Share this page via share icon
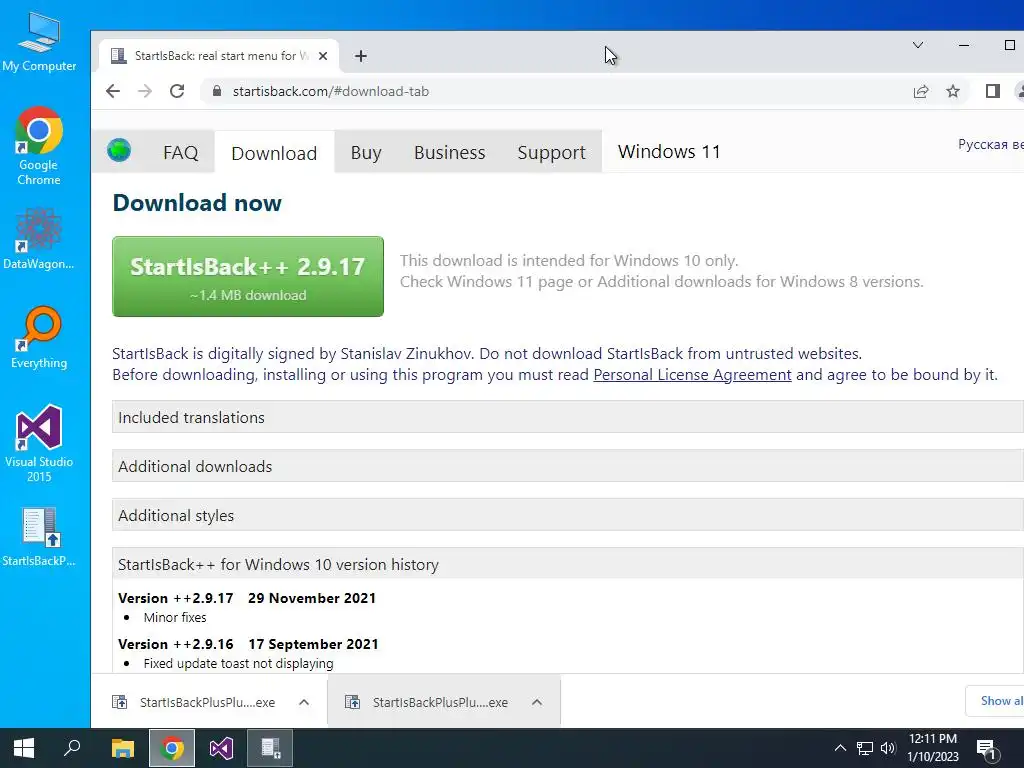Viewport: 1024px width, 768px height. (921, 91)
